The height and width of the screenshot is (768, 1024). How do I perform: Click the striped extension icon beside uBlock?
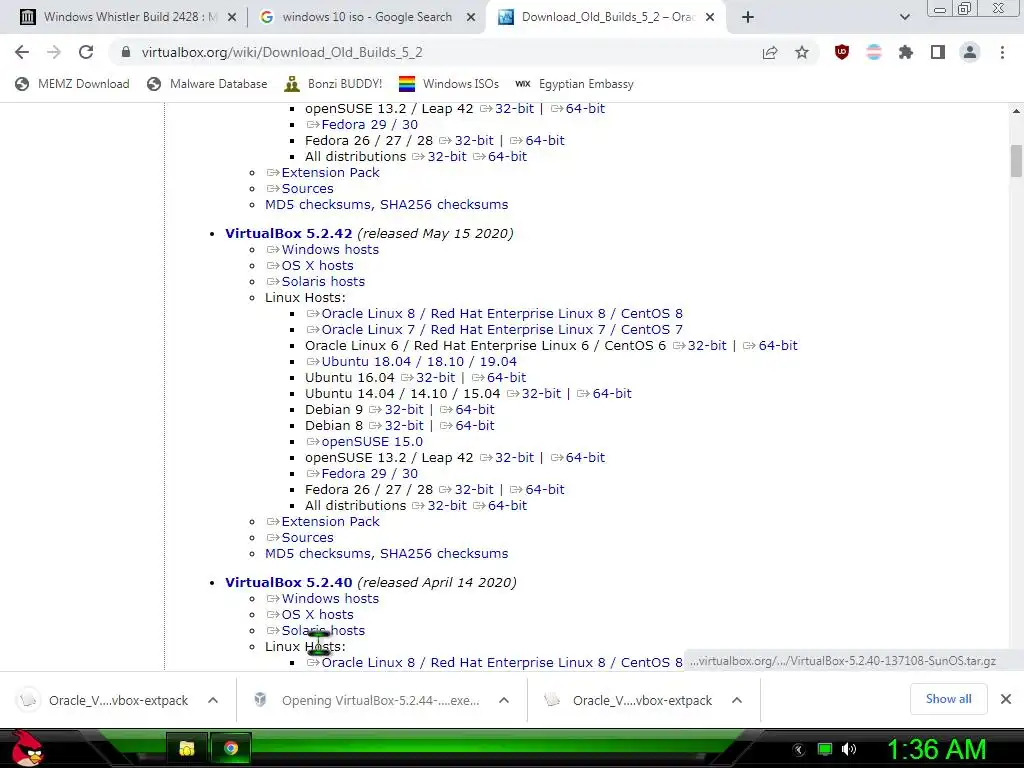[874, 52]
